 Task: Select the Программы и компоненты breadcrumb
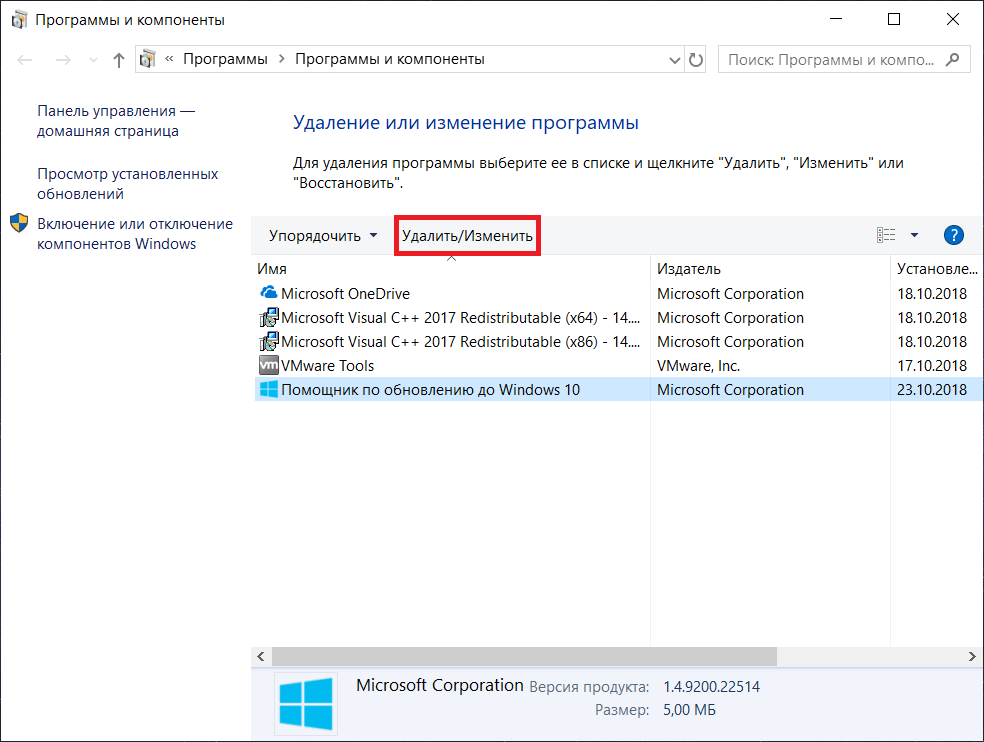(390, 59)
